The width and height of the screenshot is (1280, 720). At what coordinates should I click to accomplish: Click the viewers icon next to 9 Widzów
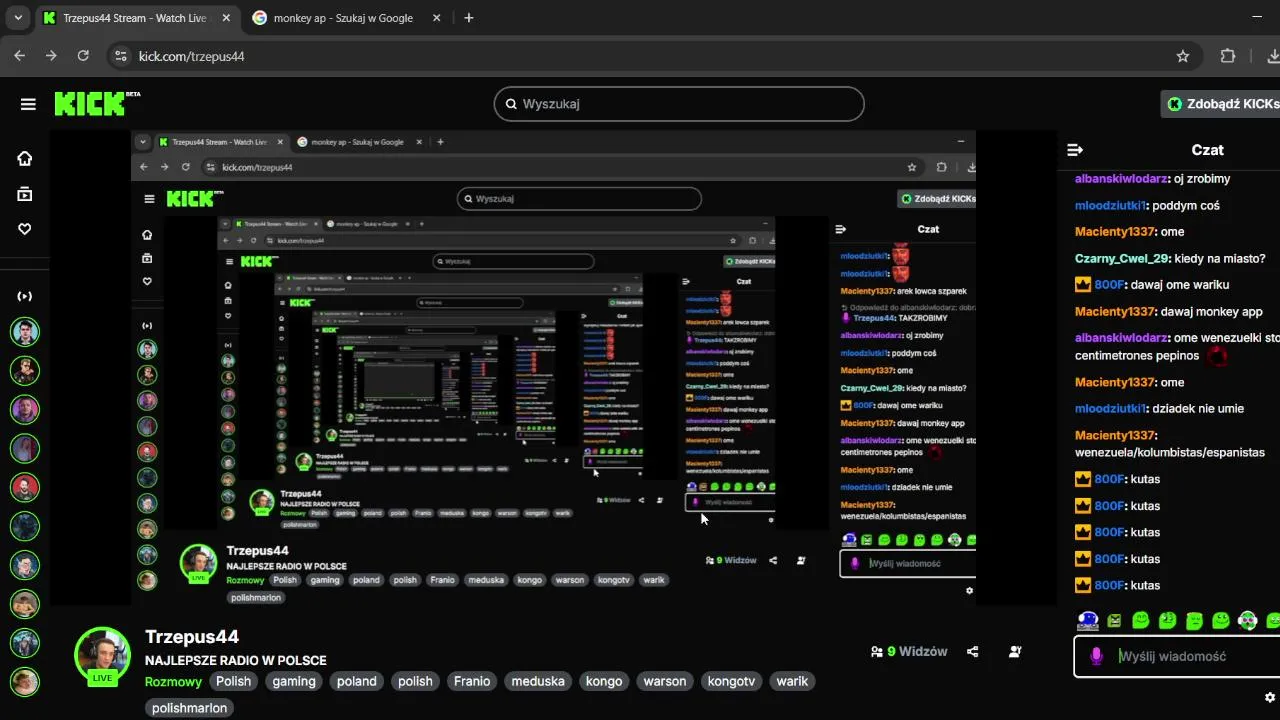pos(877,652)
